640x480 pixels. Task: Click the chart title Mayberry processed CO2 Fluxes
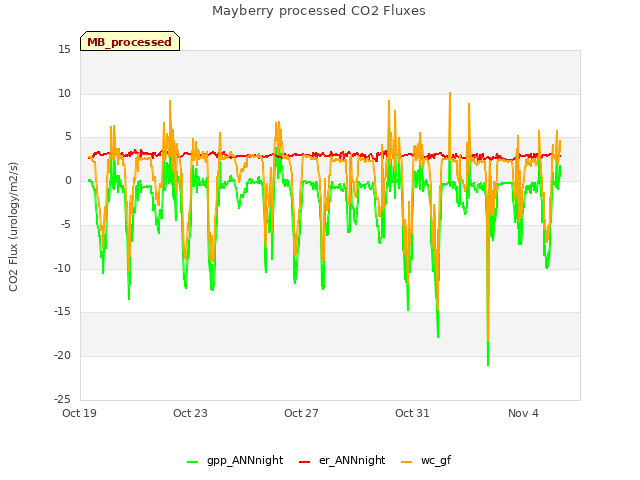(x=319, y=11)
